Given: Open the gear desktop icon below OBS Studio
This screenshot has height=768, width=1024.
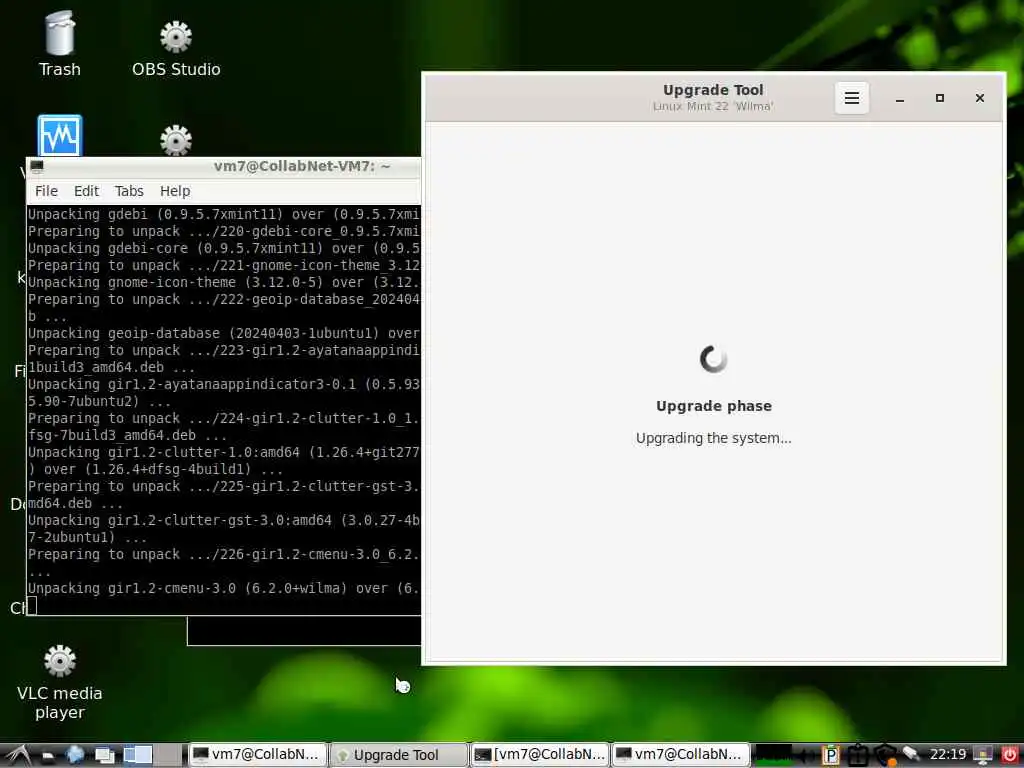Looking at the screenshot, I should pos(176,140).
